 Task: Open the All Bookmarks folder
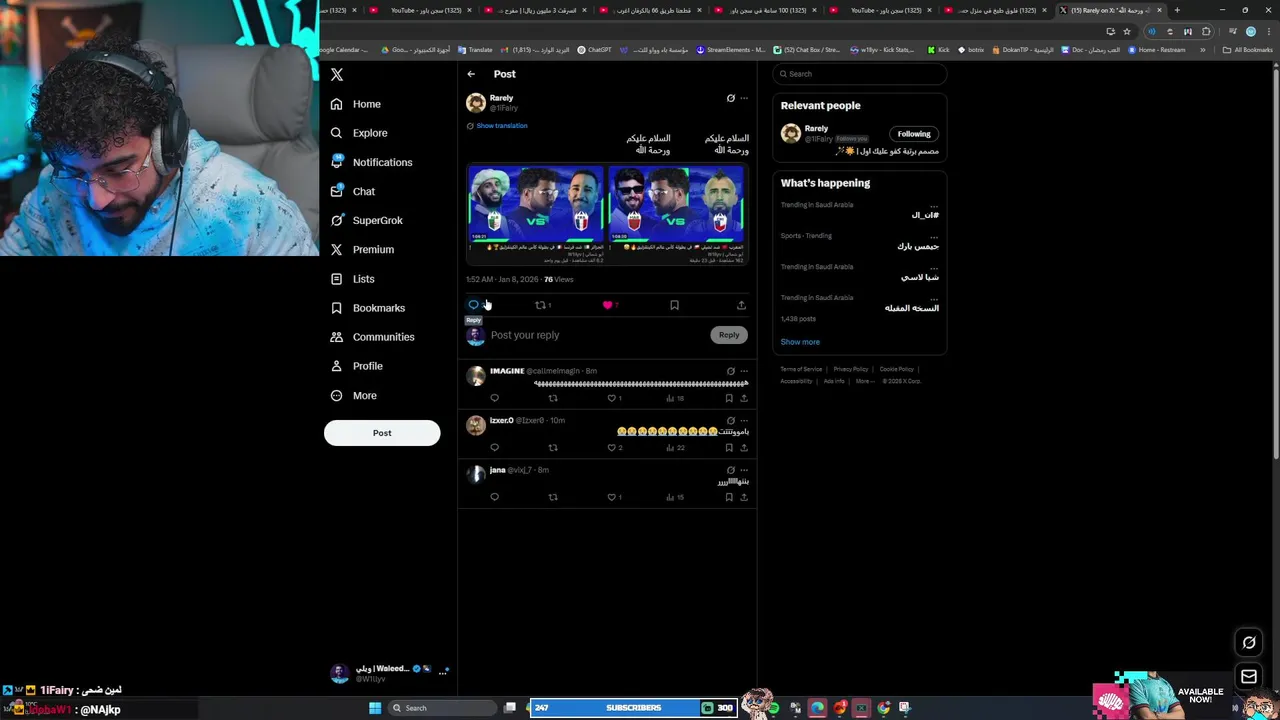(x=1248, y=50)
